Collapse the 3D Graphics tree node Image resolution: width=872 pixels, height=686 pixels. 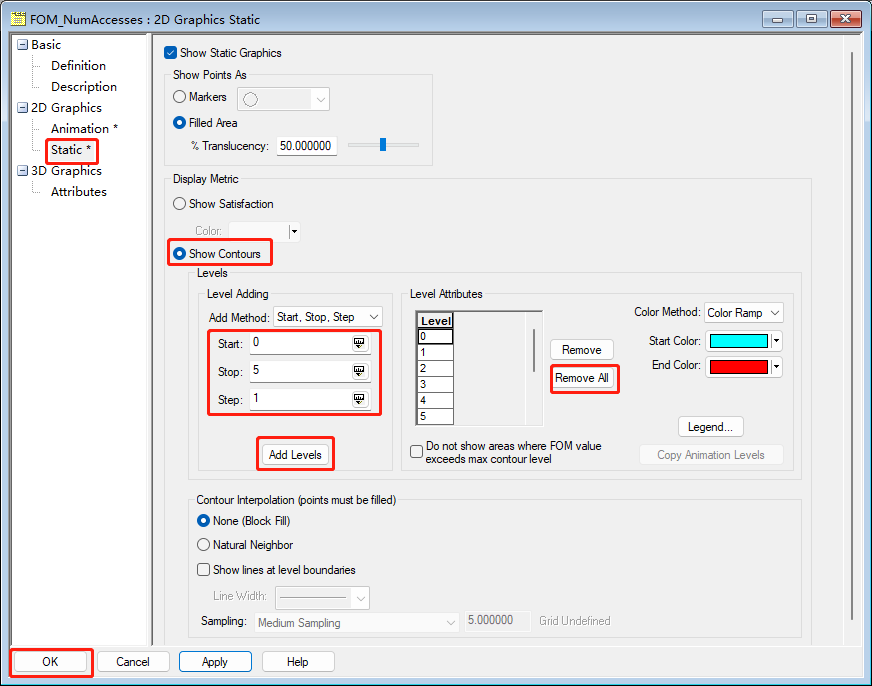pyautogui.click(x=22, y=171)
